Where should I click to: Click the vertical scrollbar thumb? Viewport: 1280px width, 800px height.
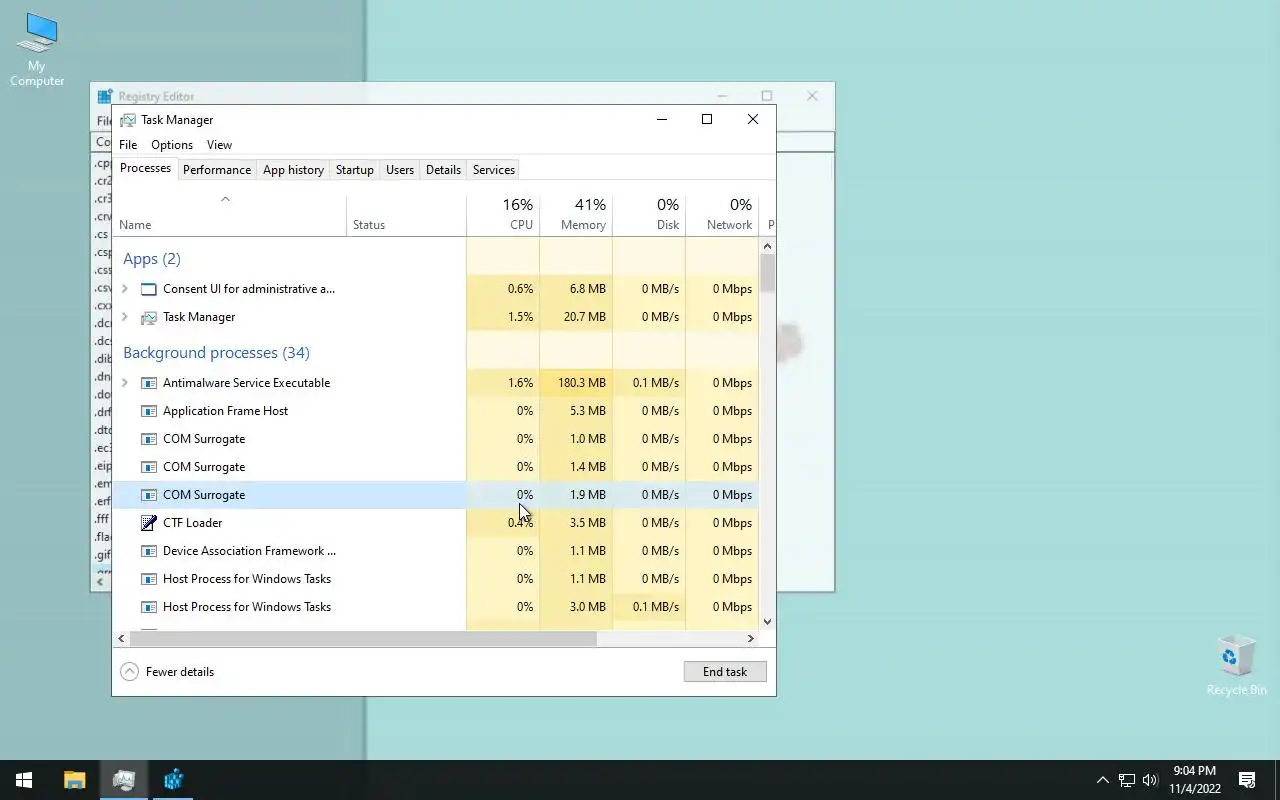(767, 274)
